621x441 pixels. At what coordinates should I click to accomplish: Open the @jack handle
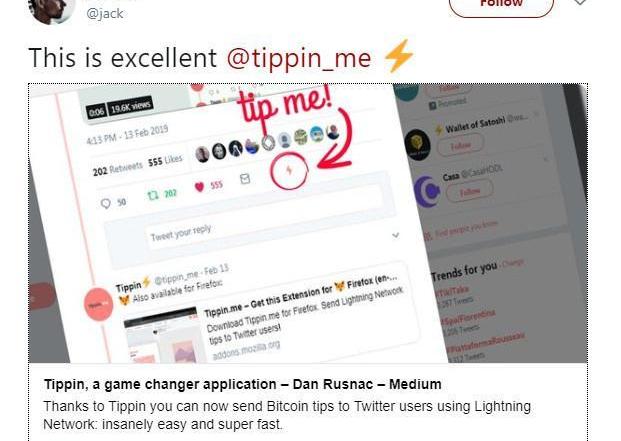(105, 13)
